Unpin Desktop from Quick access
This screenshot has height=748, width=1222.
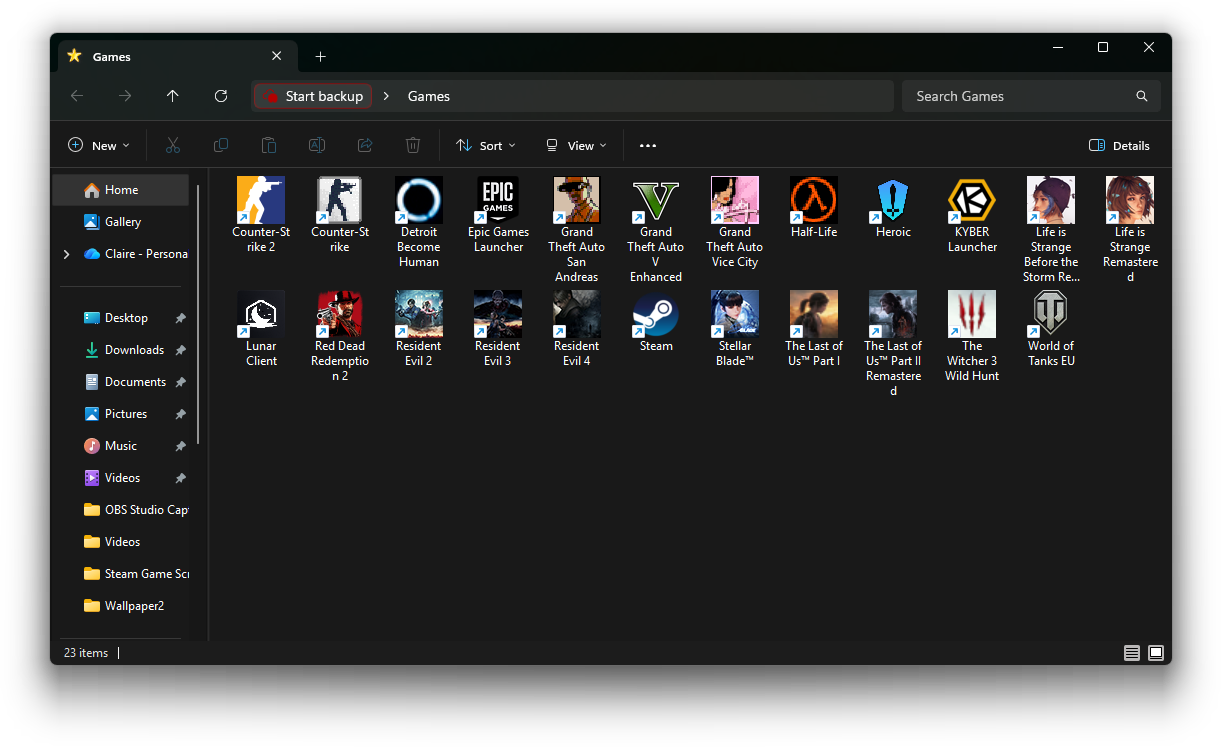181,318
